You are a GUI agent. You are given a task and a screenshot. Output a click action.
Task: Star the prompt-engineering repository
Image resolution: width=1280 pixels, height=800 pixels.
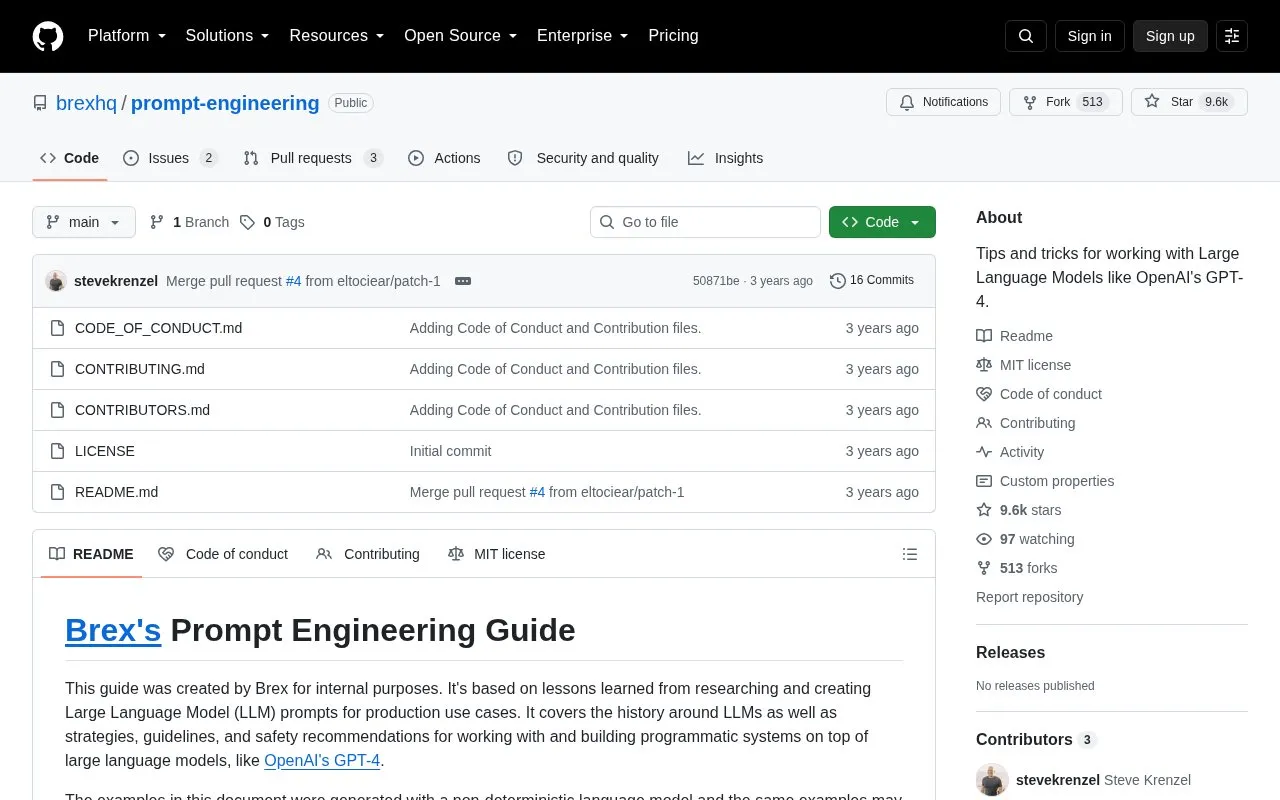1189,102
